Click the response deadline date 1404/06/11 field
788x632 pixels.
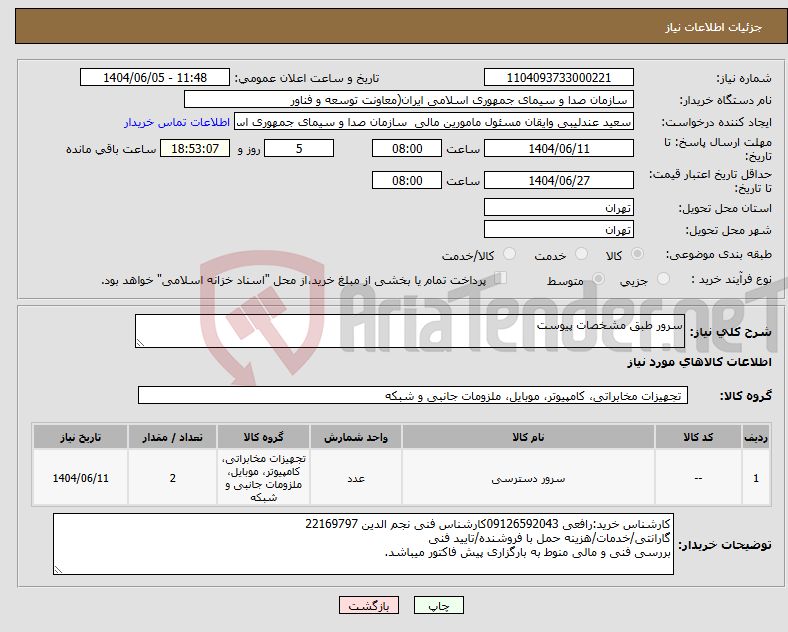coord(558,148)
